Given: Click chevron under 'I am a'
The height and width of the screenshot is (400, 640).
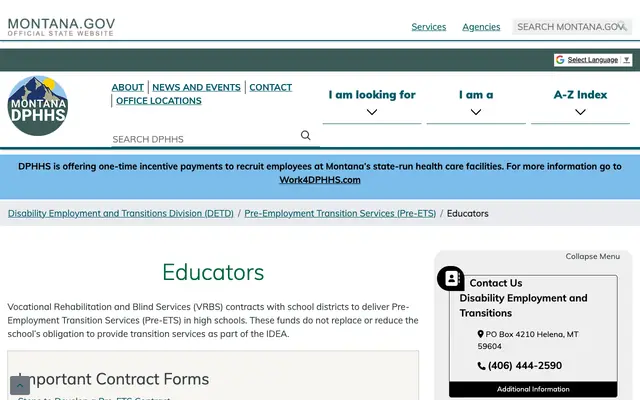Looking at the screenshot, I should 476,112.
